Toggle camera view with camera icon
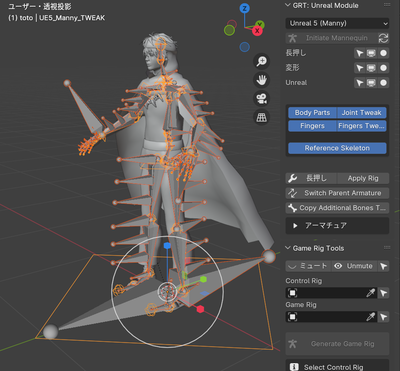Screen dimensions: 400x371 pyautogui.click(x=262, y=99)
